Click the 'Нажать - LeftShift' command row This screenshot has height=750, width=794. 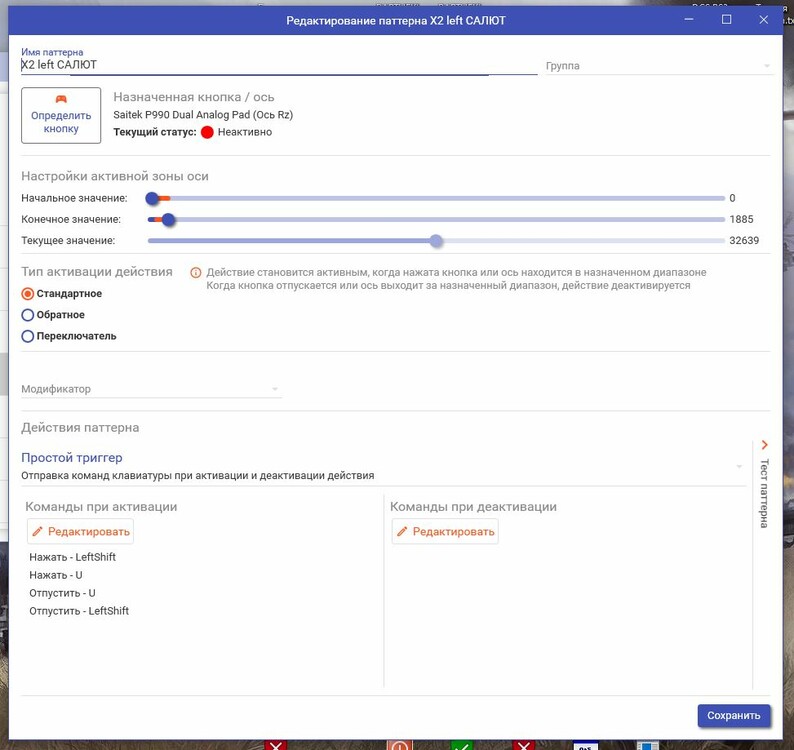(72, 557)
